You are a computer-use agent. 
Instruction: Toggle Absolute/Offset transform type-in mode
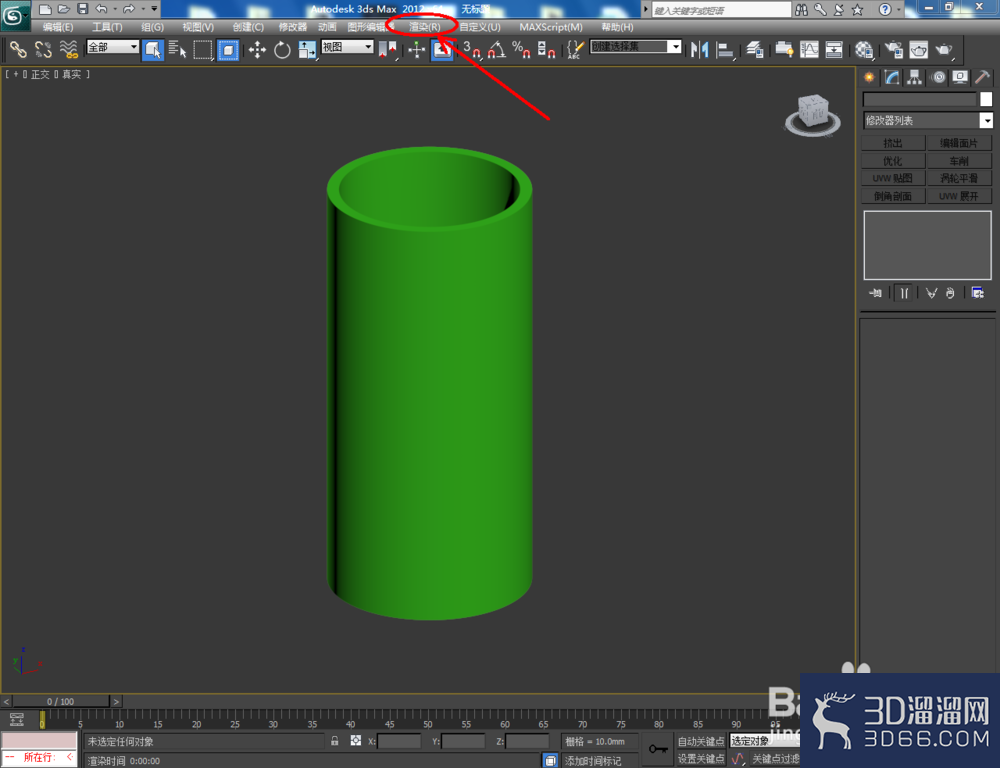(x=356, y=741)
